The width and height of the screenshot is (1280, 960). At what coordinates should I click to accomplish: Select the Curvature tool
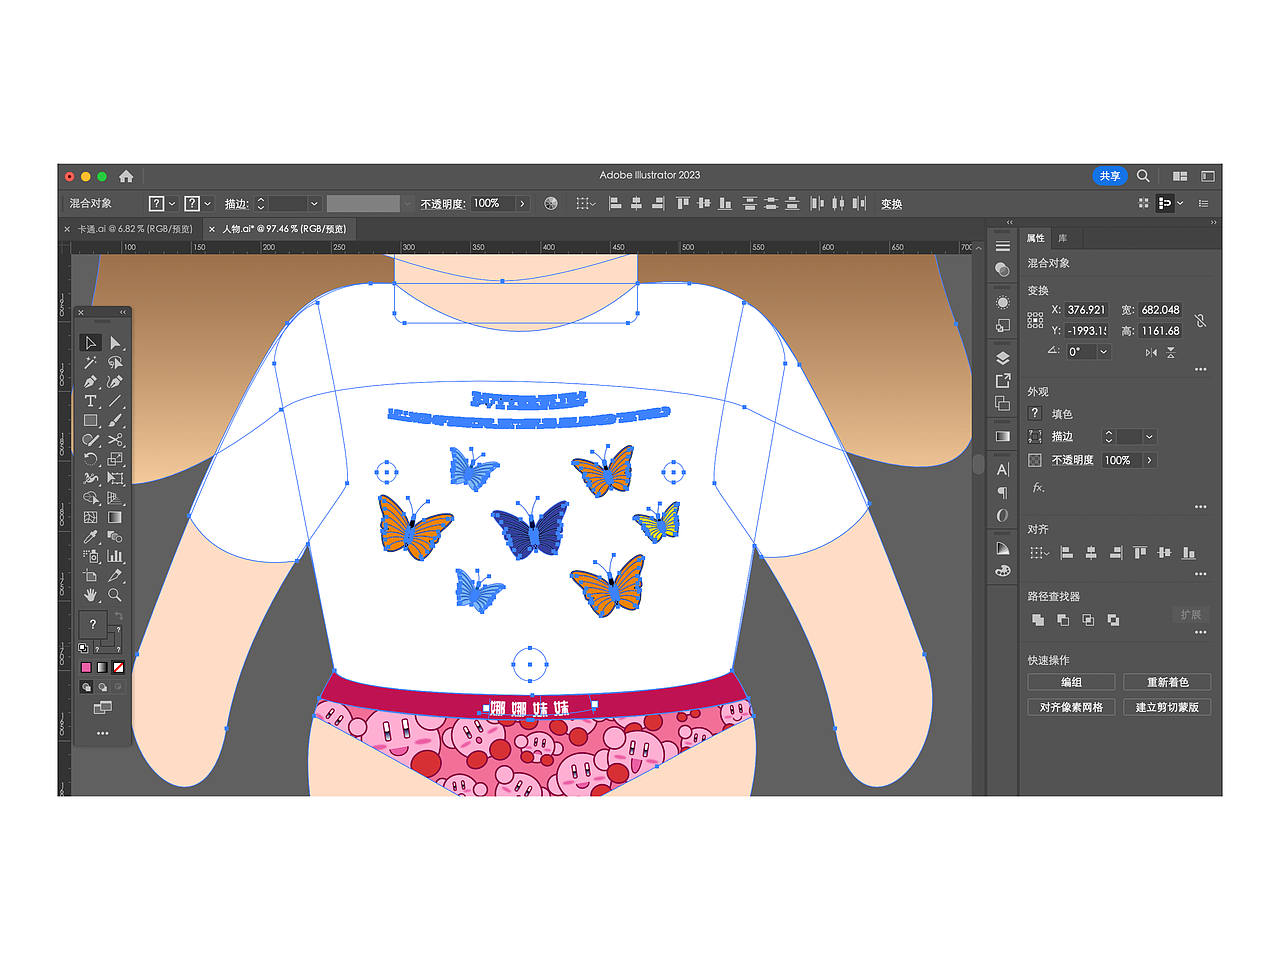(115, 381)
